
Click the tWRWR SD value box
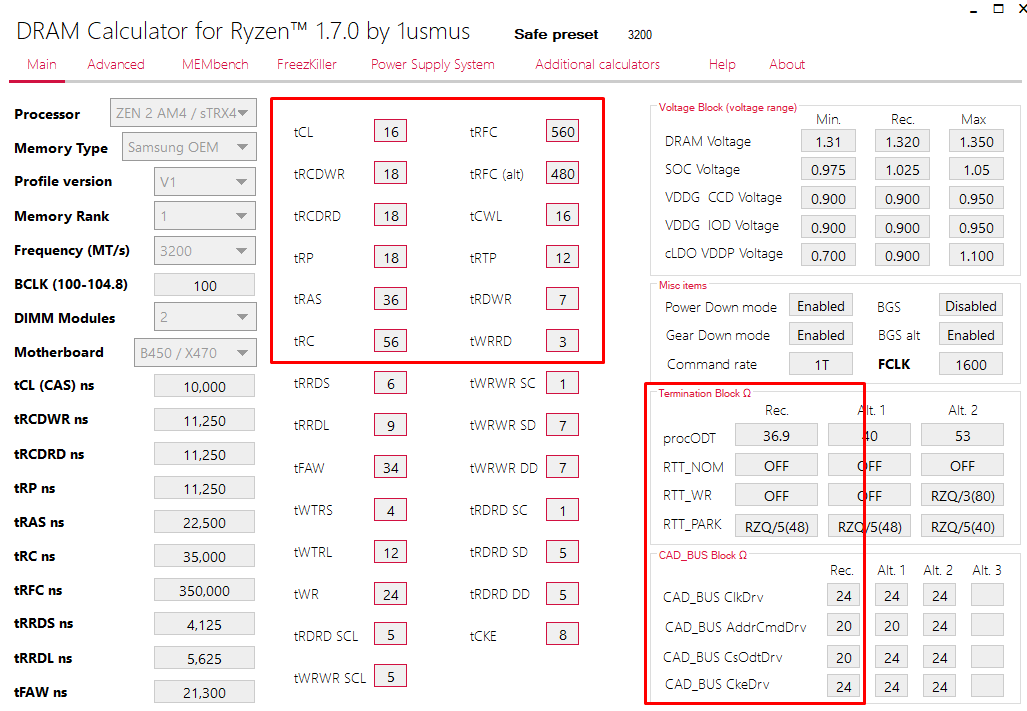click(x=563, y=424)
